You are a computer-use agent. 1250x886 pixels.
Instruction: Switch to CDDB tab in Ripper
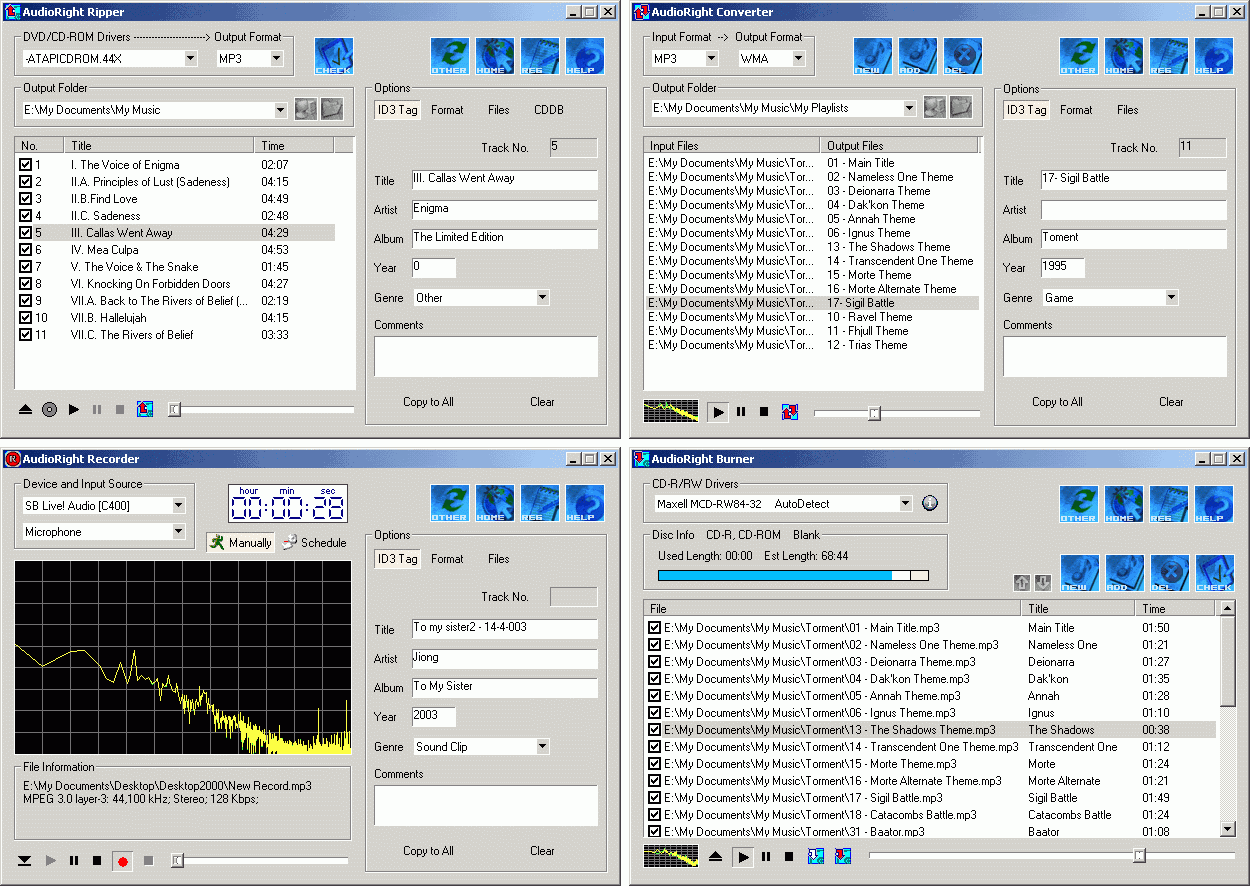(x=549, y=110)
